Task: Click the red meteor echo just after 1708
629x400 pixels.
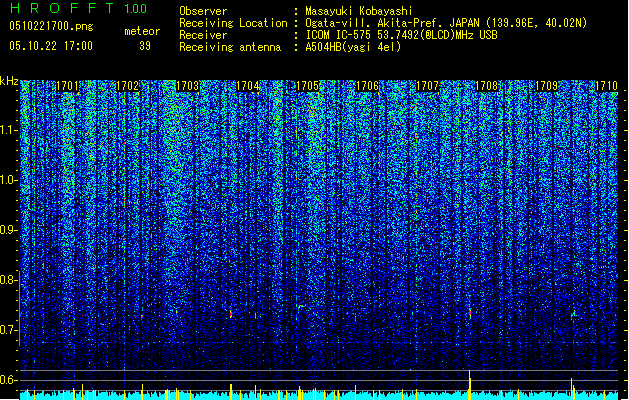Action: (470, 313)
